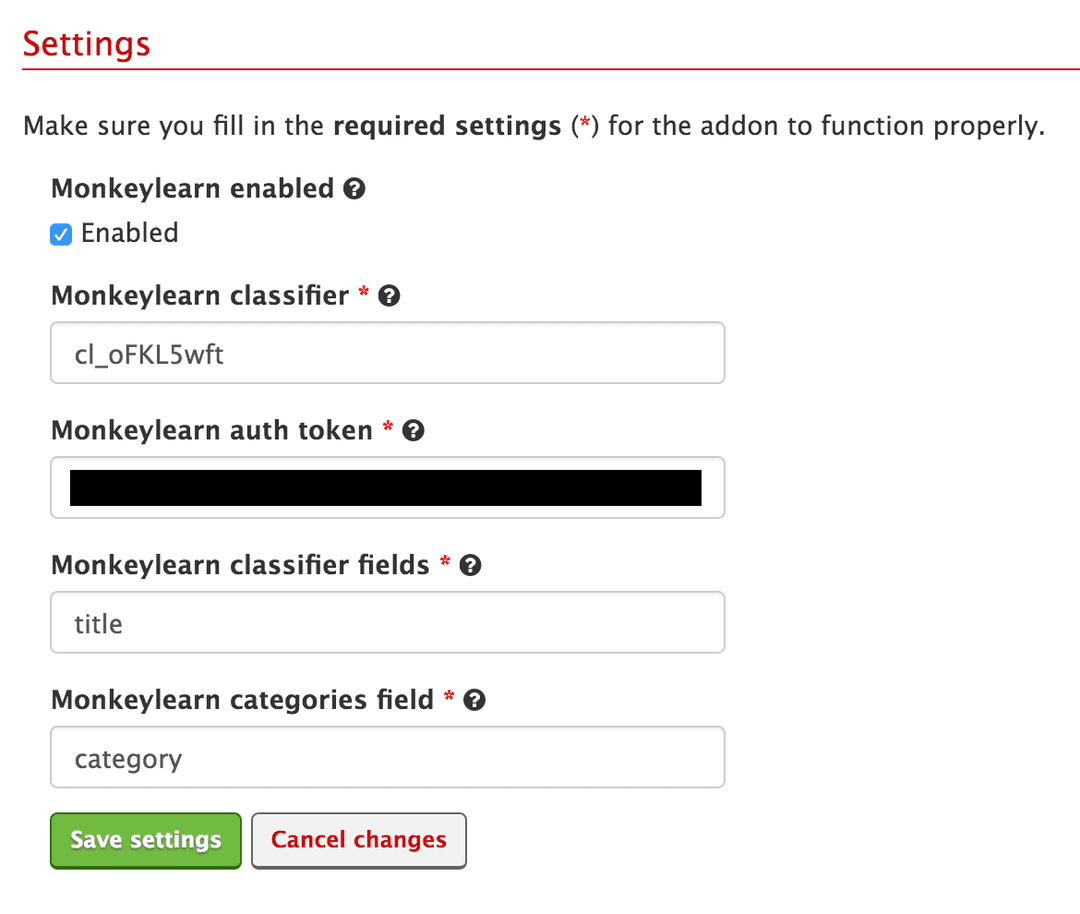Open help tooltip for categories field
1080x914 pixels.
[475, 700]
